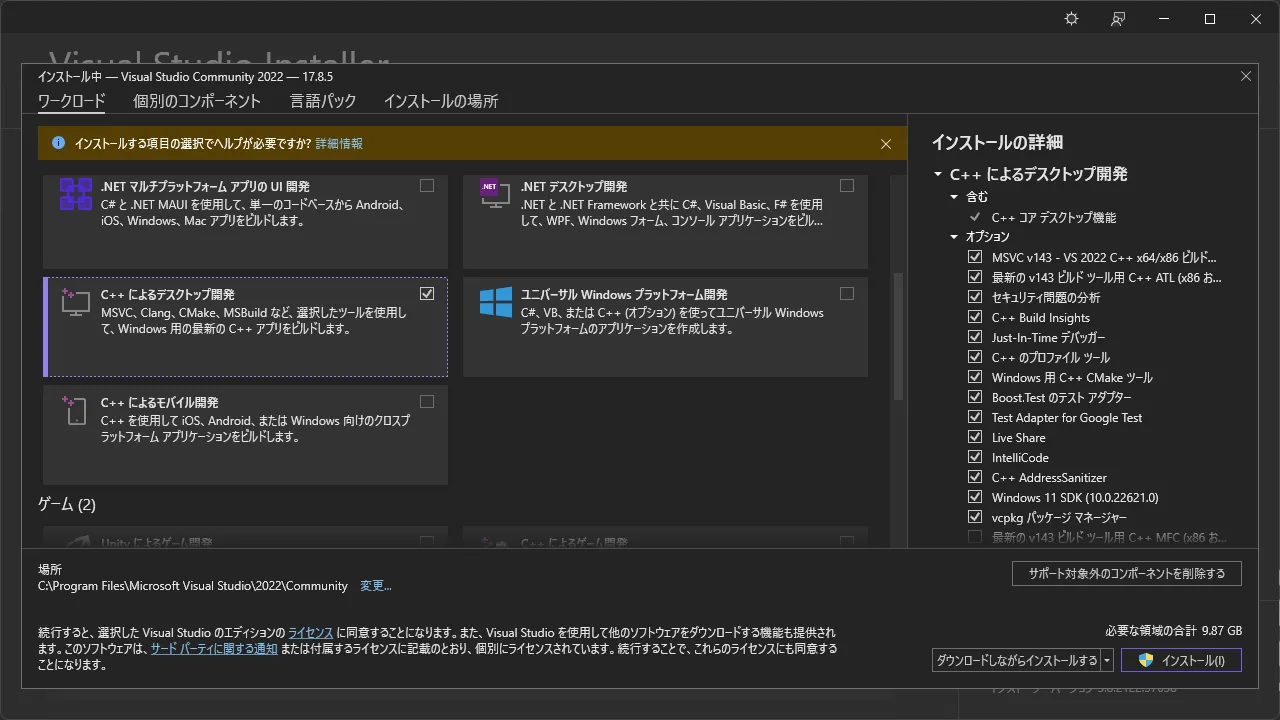1280x720 pixels.
Task: Click the .NET デスクトップ開発 workload icon
Action: pyautogui.click(x=495, y=194)
